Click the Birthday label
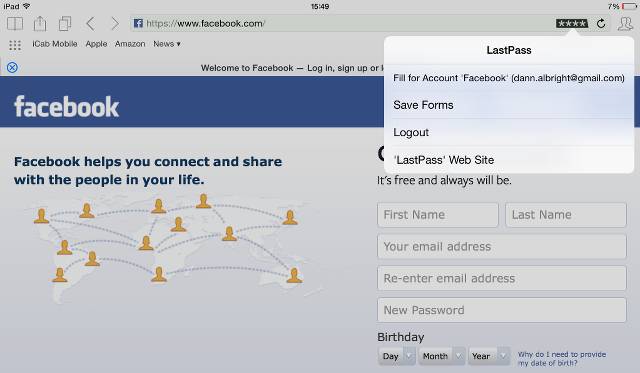This screenshot has height=373, width=640. pos(400,337)
